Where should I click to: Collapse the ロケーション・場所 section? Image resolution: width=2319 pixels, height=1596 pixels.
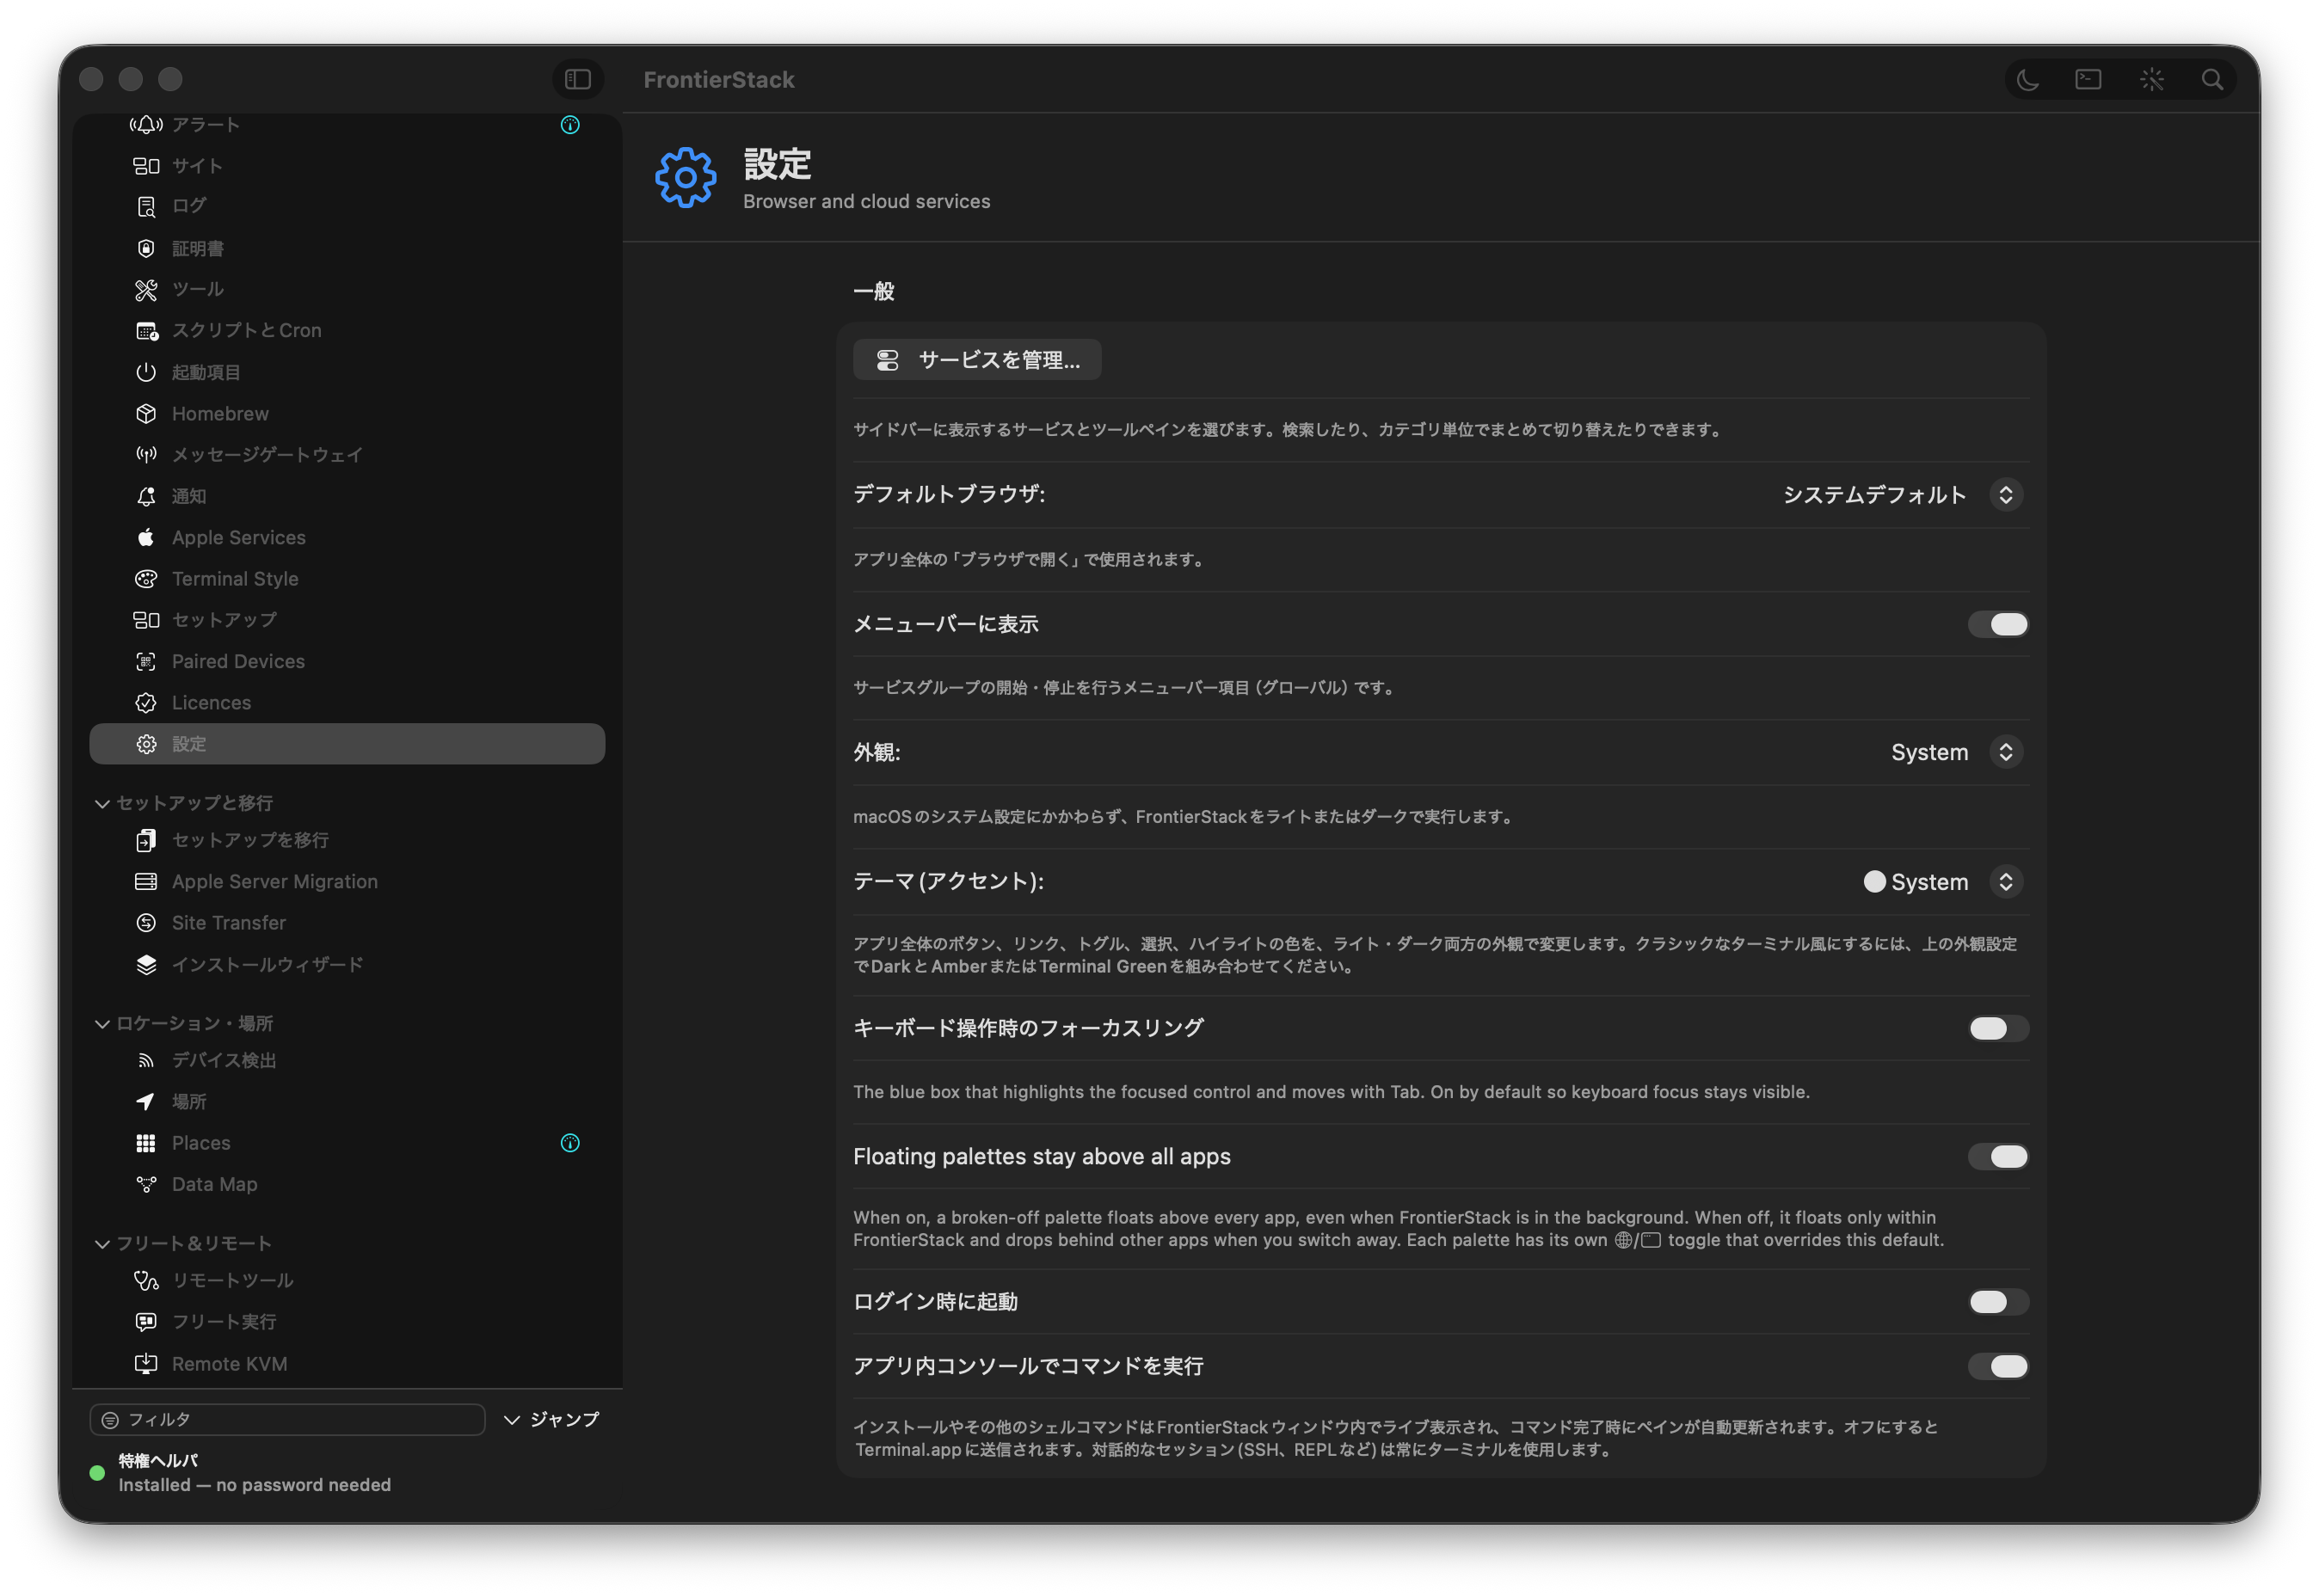pyautogui.click(x=102, y=1024)
